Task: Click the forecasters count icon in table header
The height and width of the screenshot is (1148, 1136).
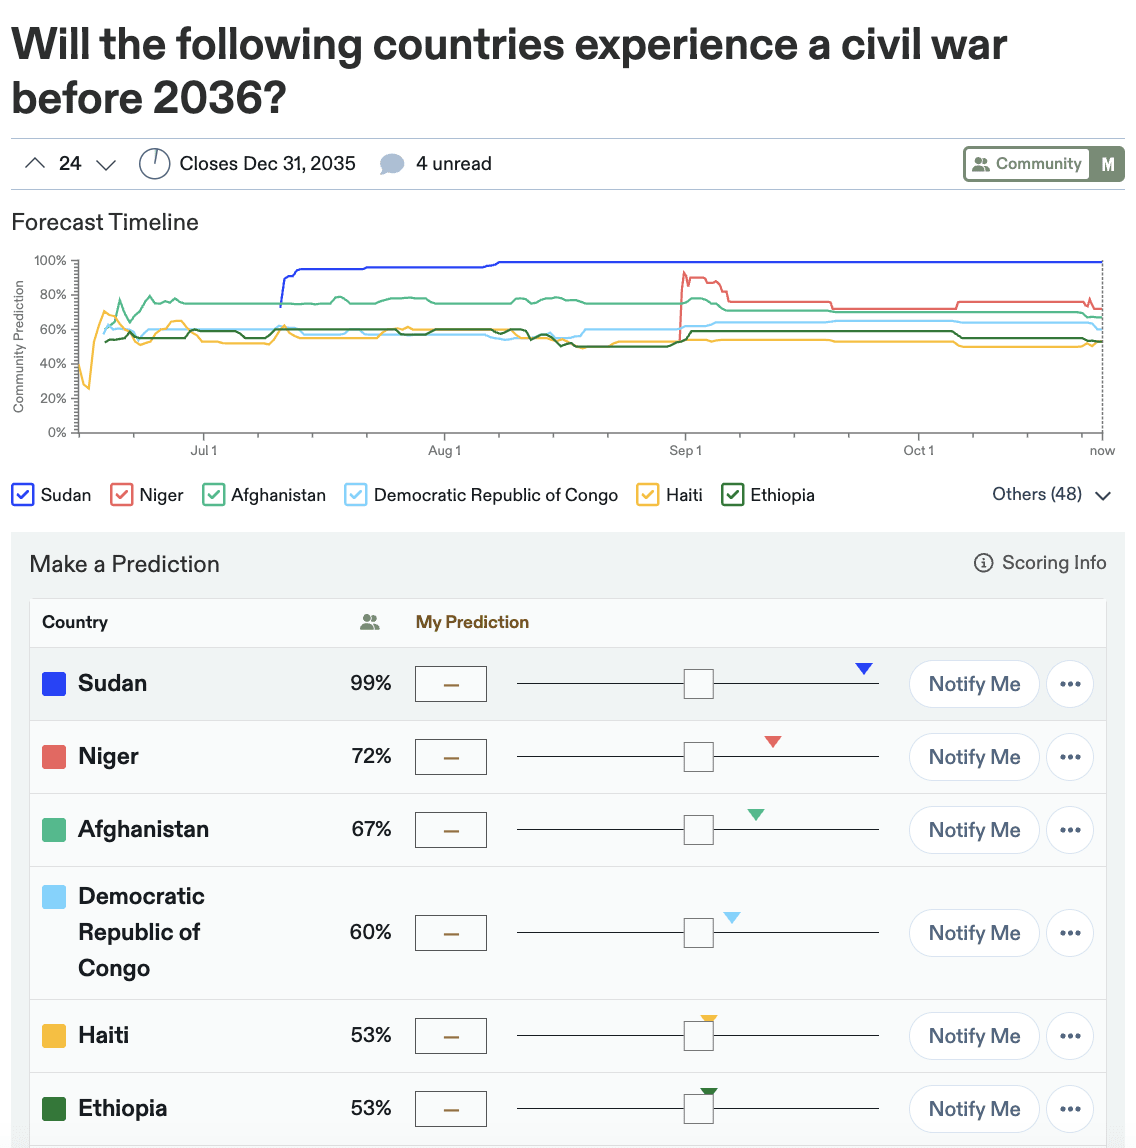Action: (x=370, y=622)
